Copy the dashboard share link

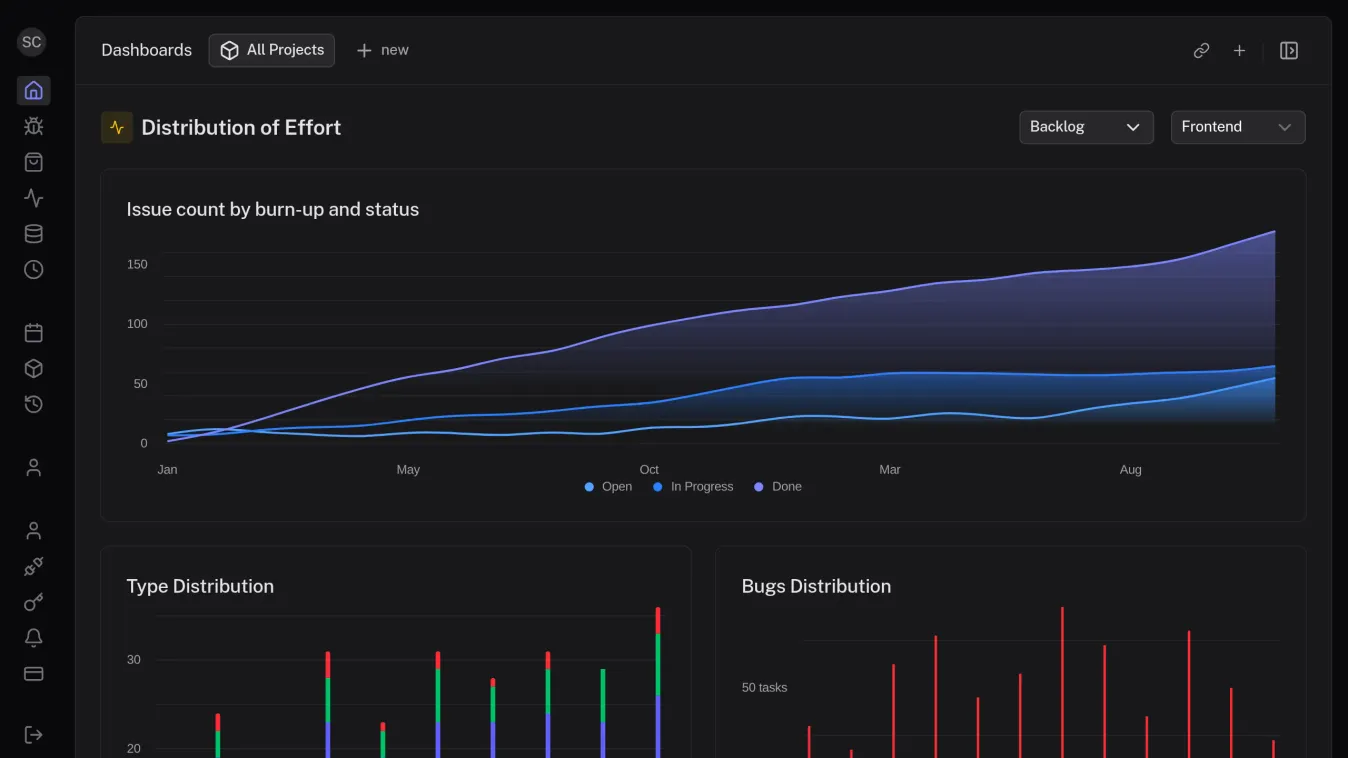pyautogui.click(x=1201, y=50)
